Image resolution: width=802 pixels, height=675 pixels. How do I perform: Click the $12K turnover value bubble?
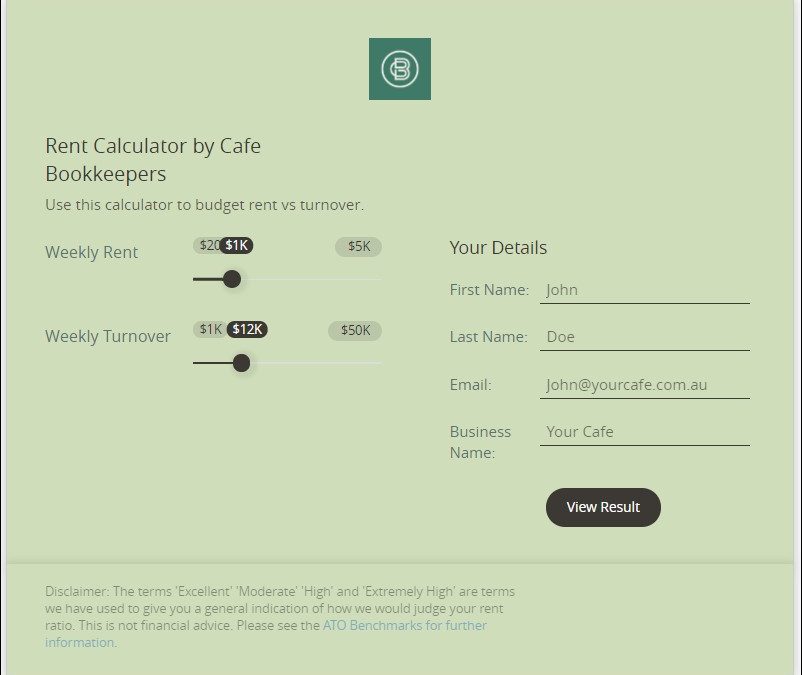point(247,330)
